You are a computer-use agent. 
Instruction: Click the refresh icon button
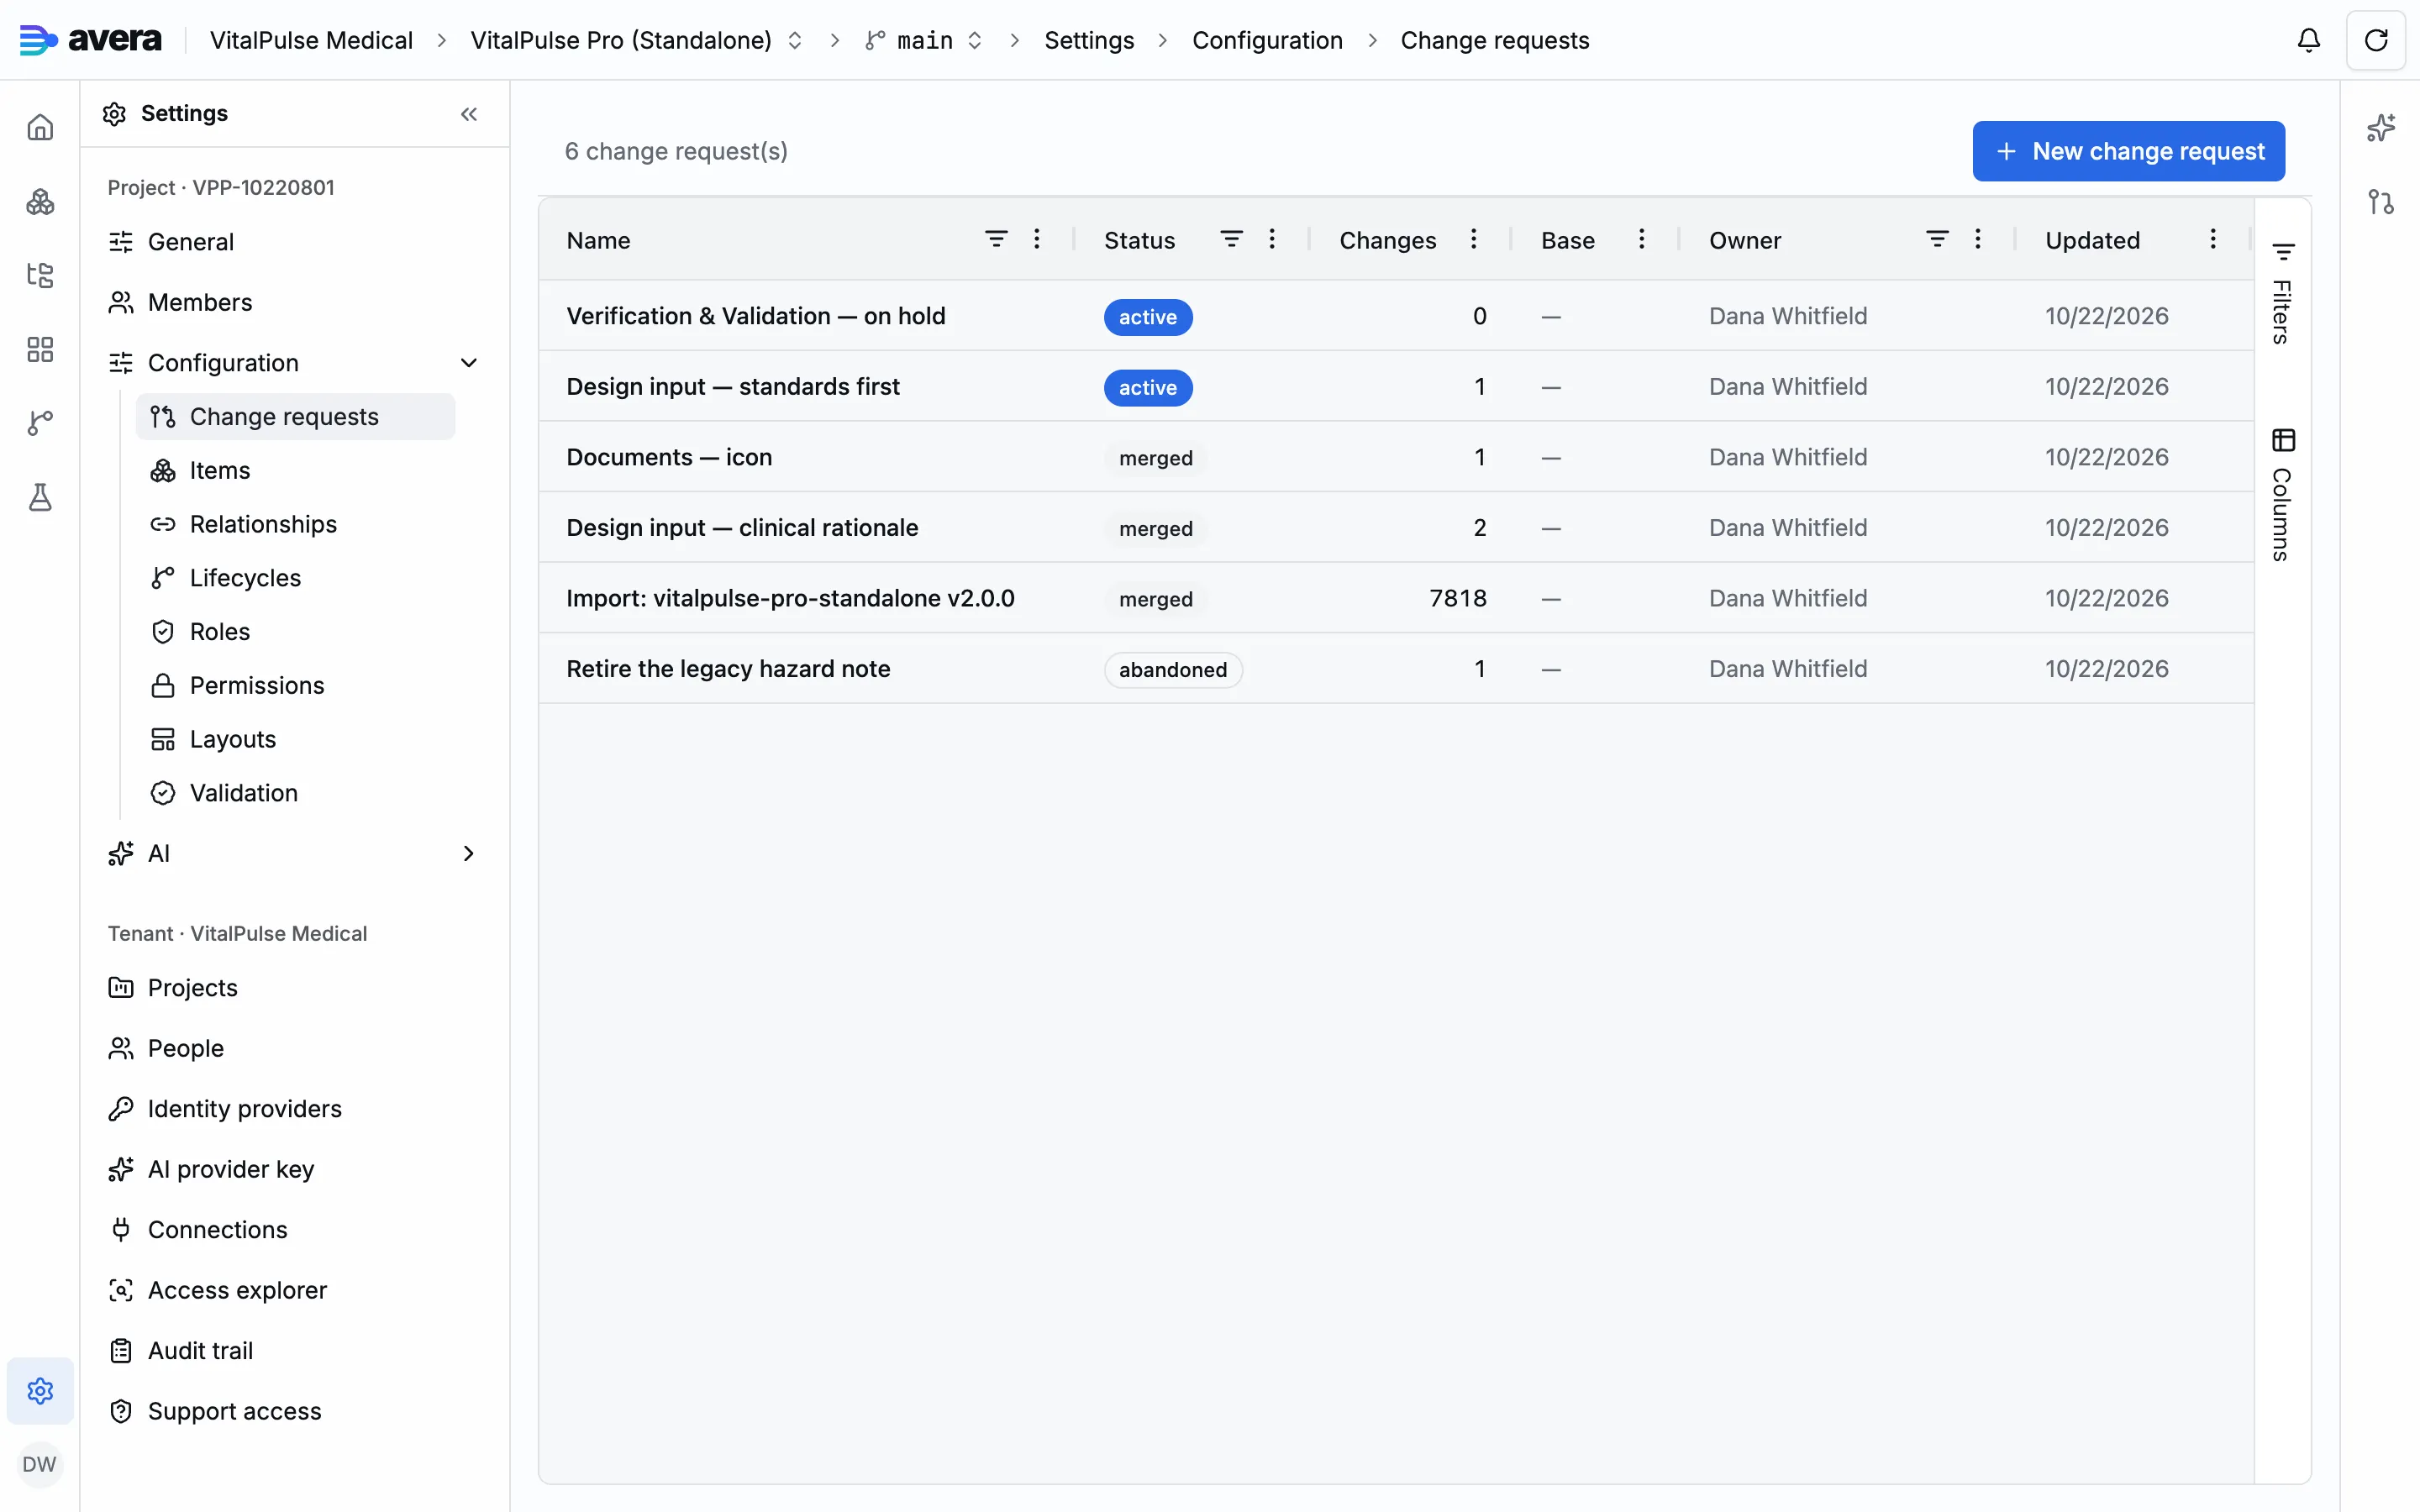[x=2376, y=40]
